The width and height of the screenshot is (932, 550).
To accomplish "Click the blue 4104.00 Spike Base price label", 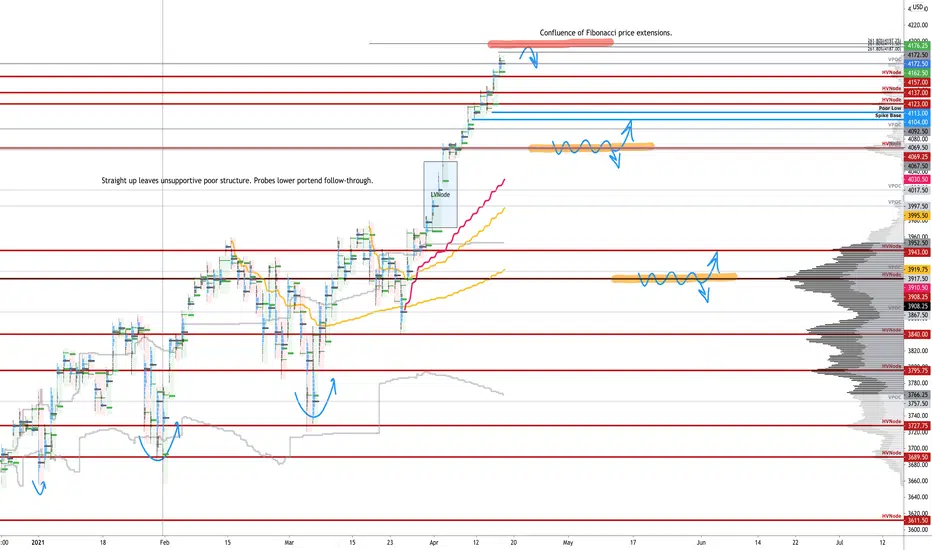I will pyautogui.click(x=917, y=122).
